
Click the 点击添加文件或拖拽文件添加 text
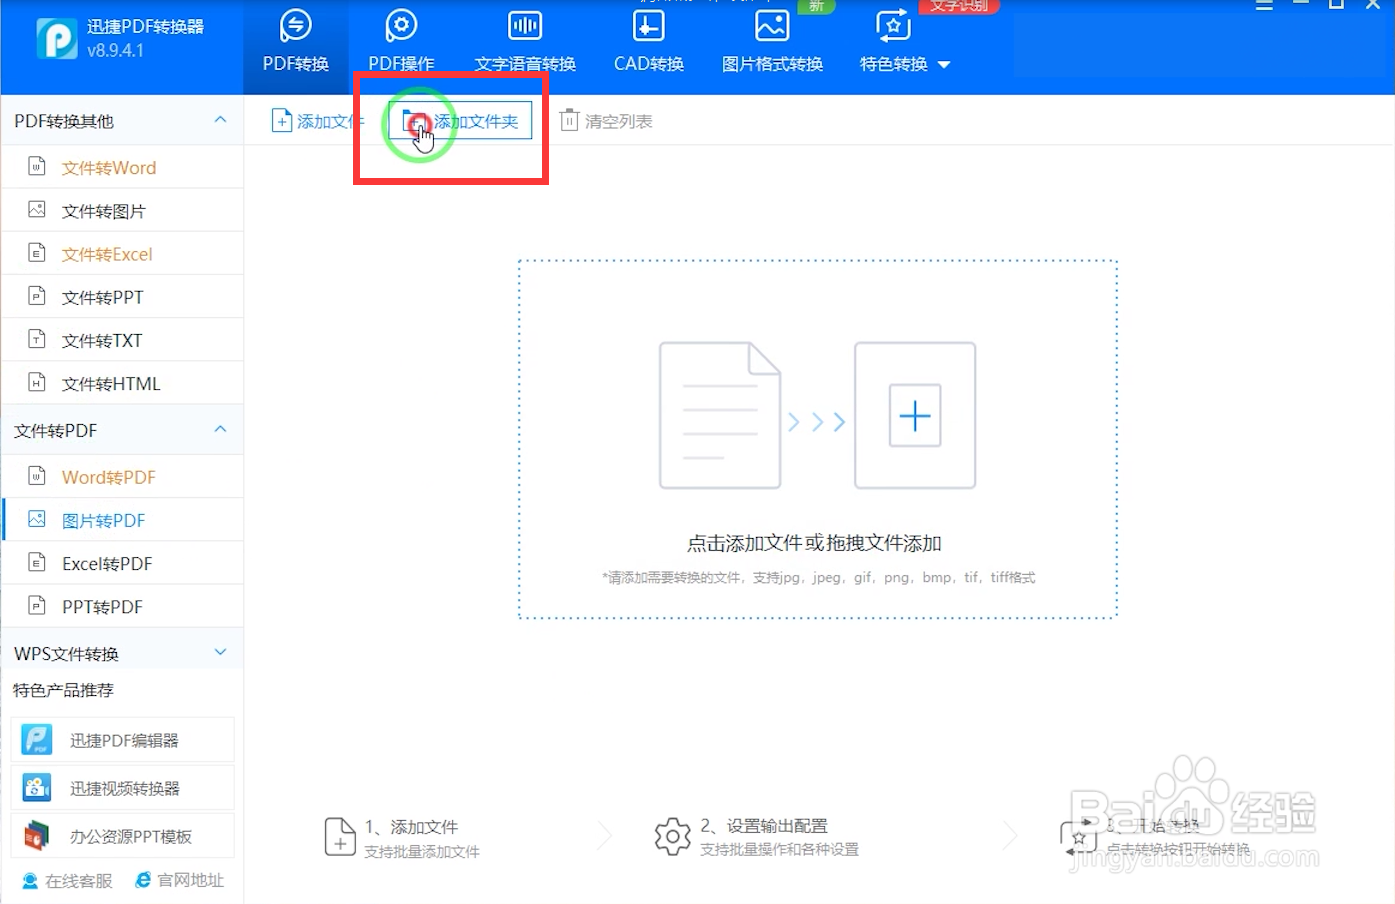(814, 543)
